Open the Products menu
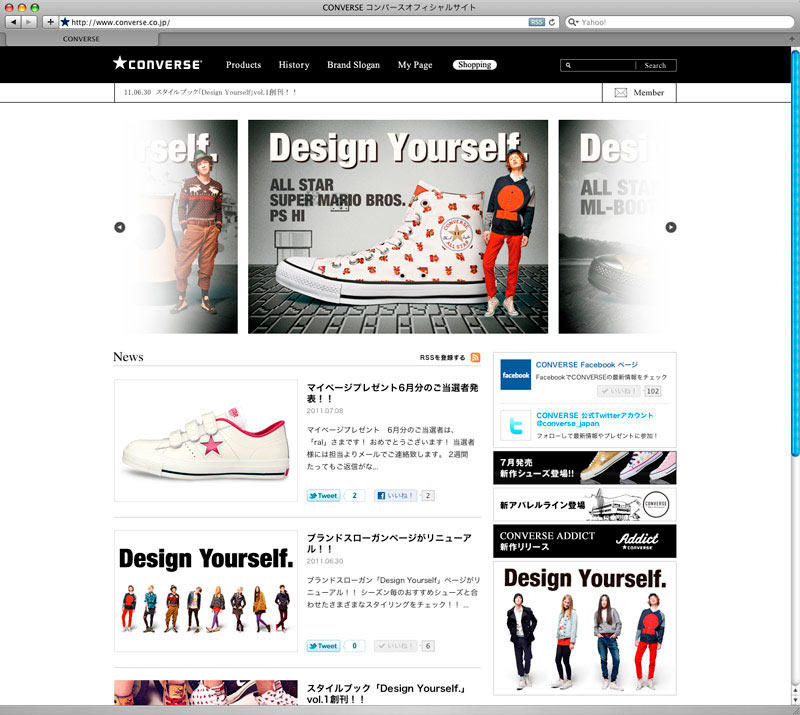The width and height of the screenshot is (800, 715). (x=243, y=65)
